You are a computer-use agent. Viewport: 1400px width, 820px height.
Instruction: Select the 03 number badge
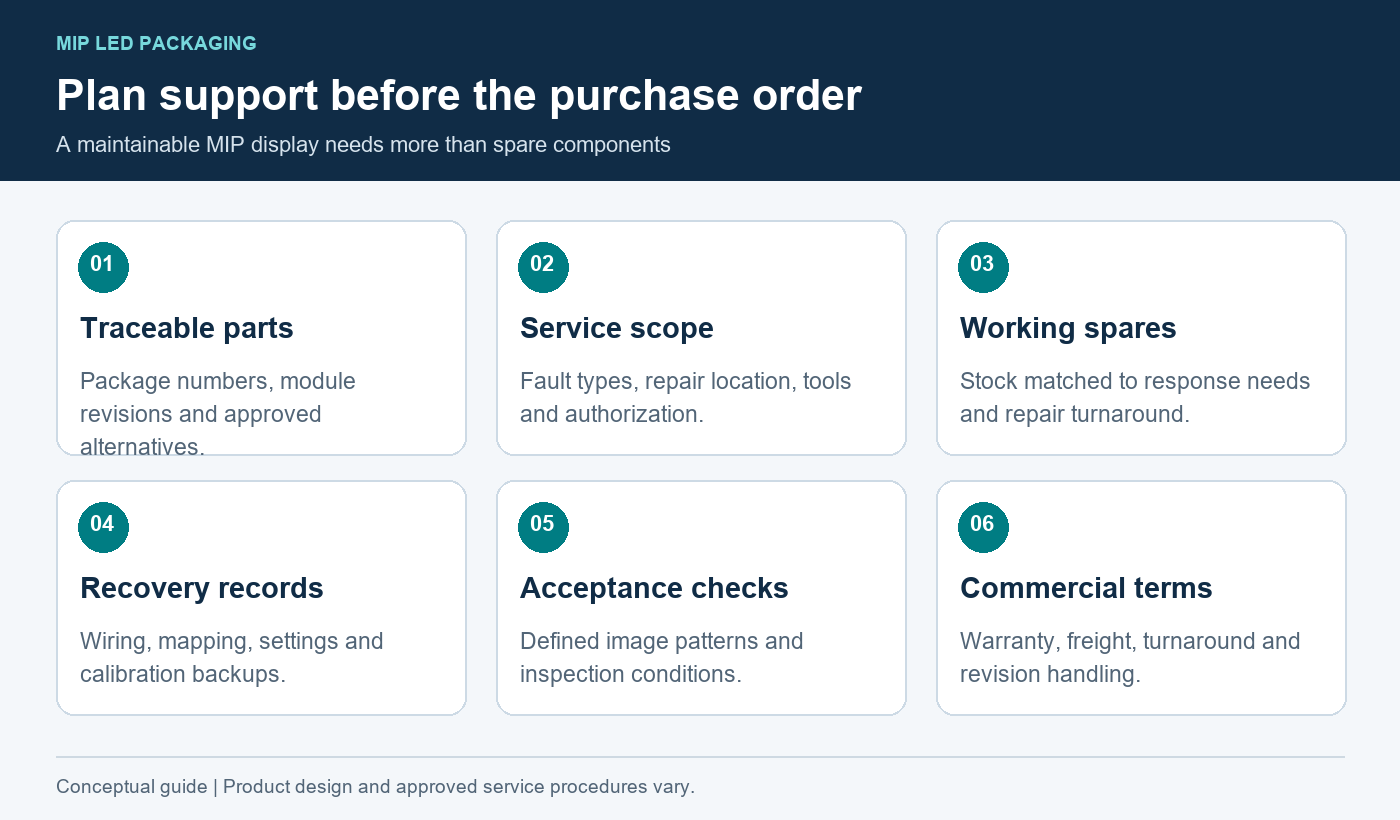point(983,267)
